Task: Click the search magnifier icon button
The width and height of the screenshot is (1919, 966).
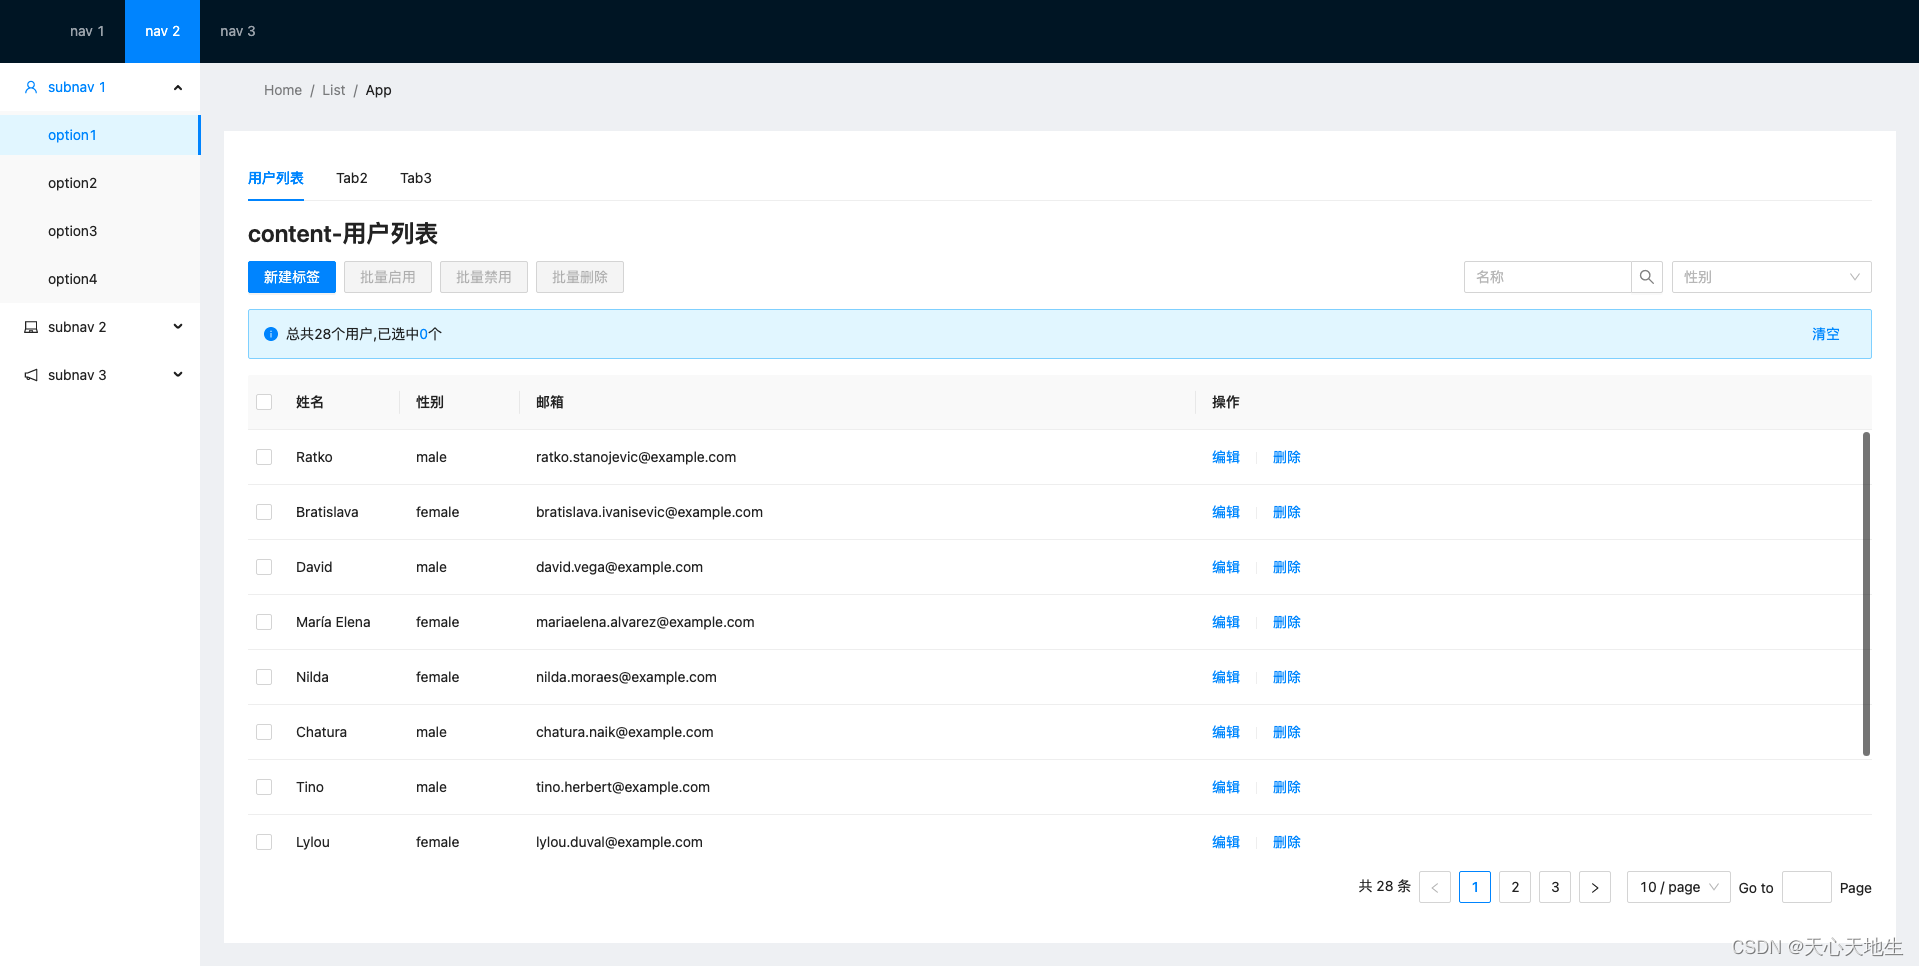Action: click(1646, 277)
